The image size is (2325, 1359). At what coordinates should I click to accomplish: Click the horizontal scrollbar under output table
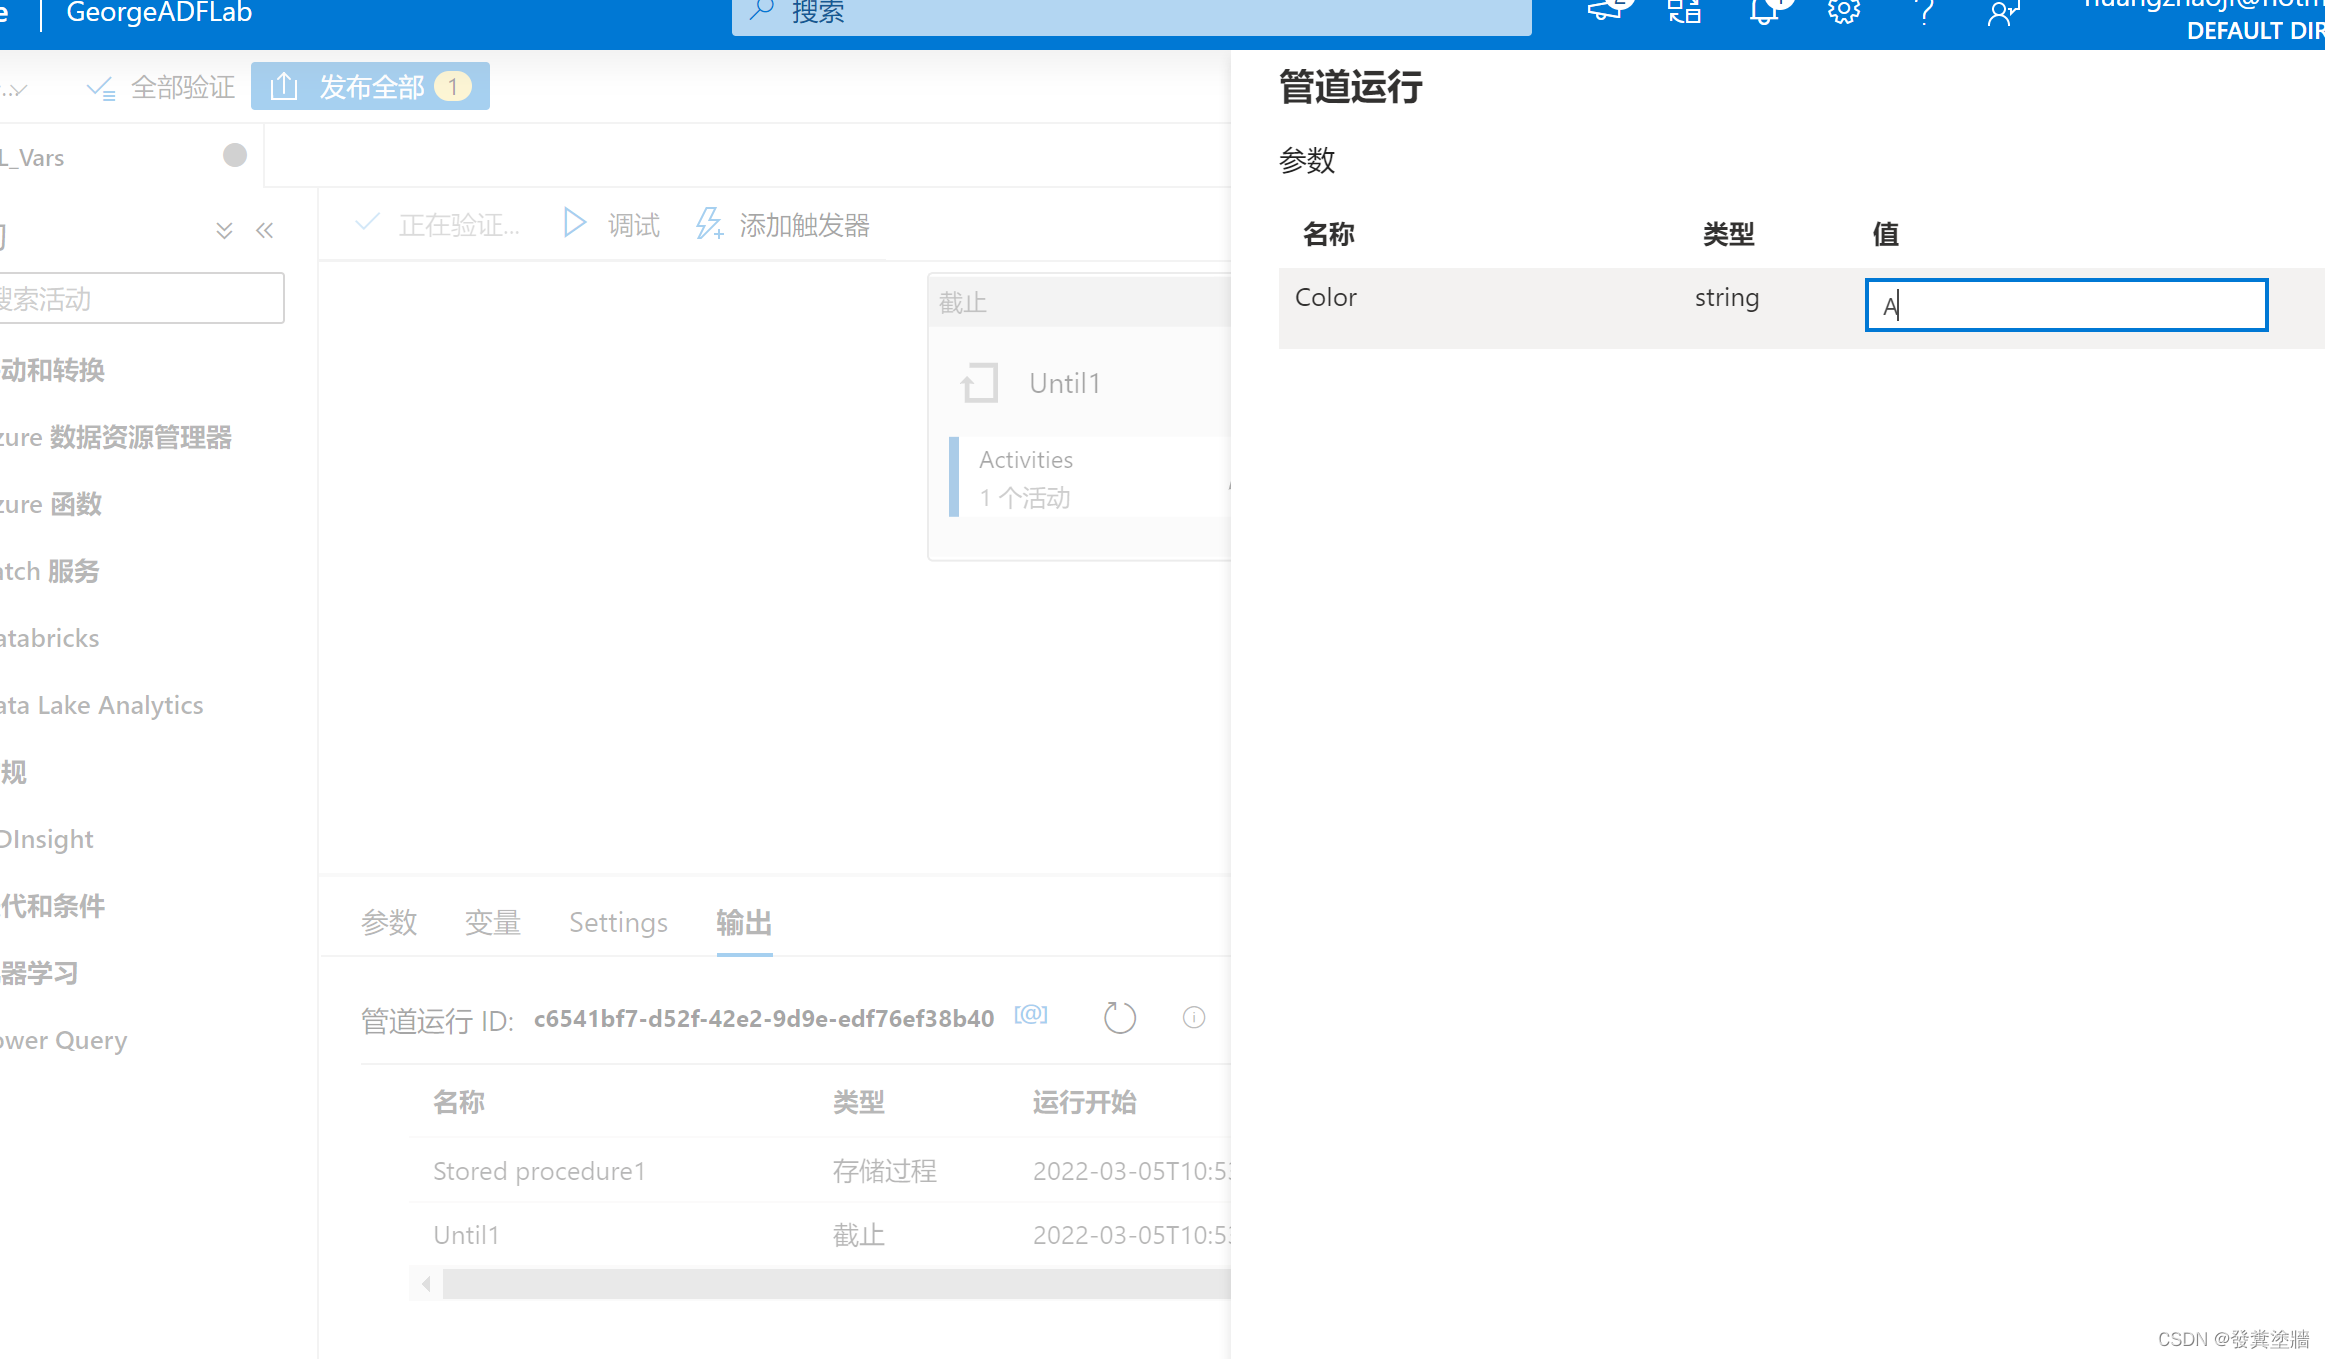[x=837, y=1283]
